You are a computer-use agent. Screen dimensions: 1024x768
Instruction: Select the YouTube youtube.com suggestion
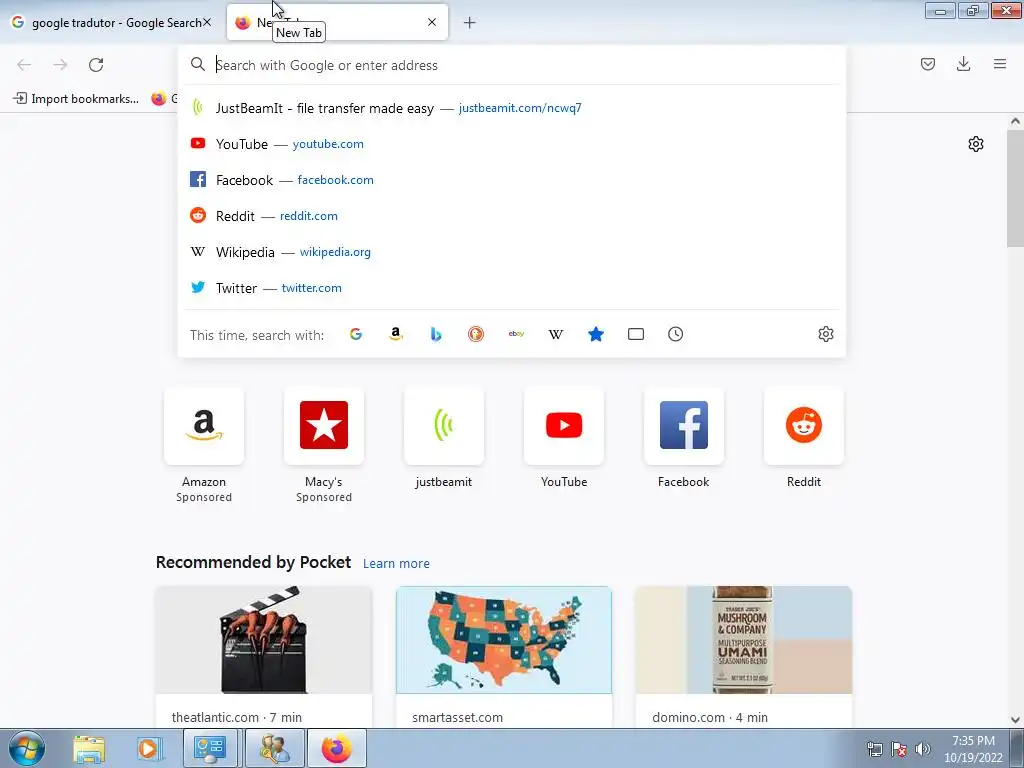point(511,144)
